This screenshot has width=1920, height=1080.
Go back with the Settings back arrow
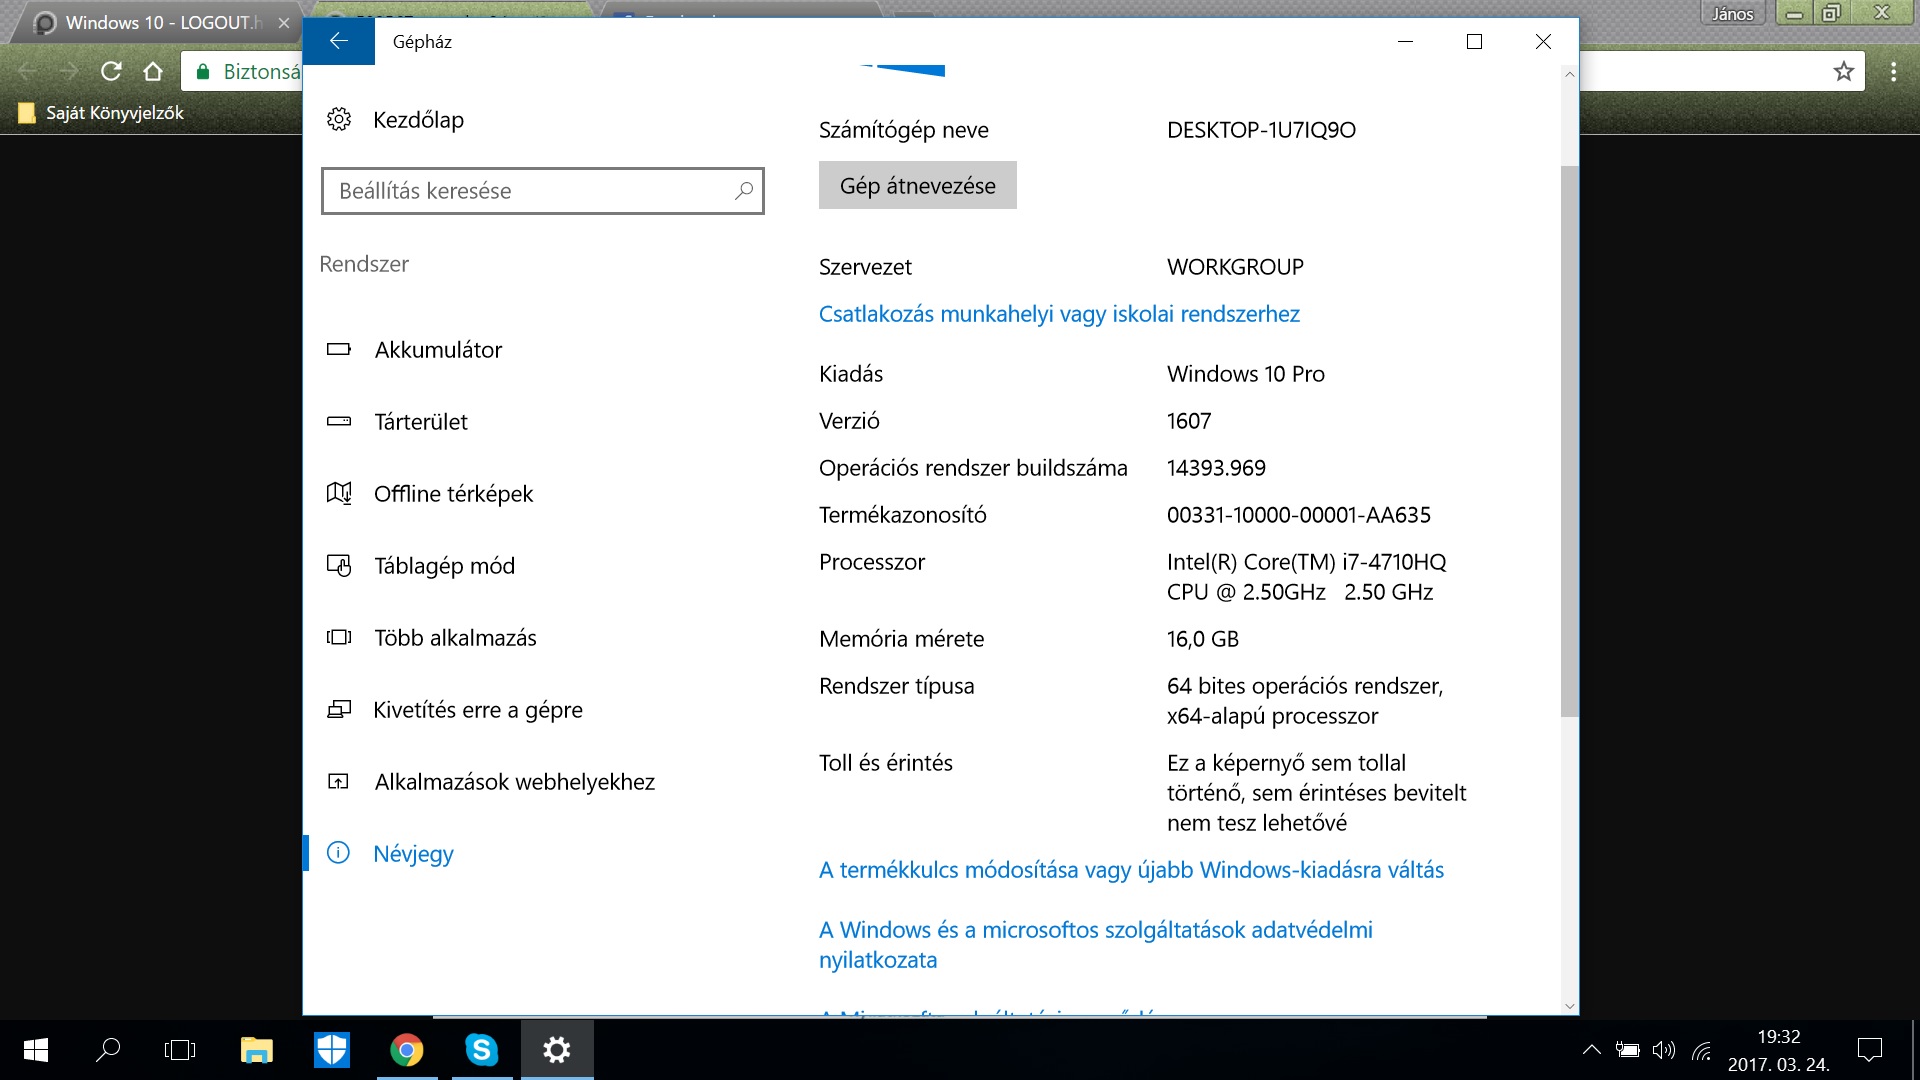pyautogui.click(x=339, y=41)
